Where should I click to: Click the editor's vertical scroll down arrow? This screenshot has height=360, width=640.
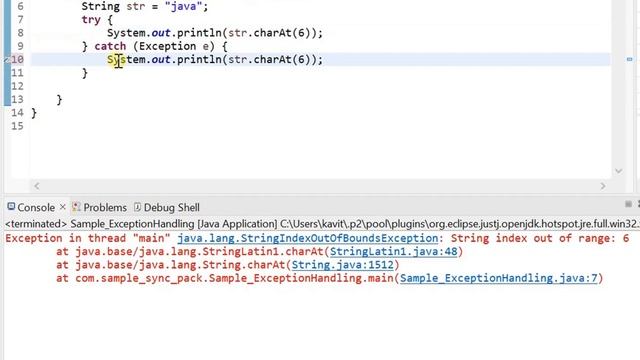click(x=618, y=171)
